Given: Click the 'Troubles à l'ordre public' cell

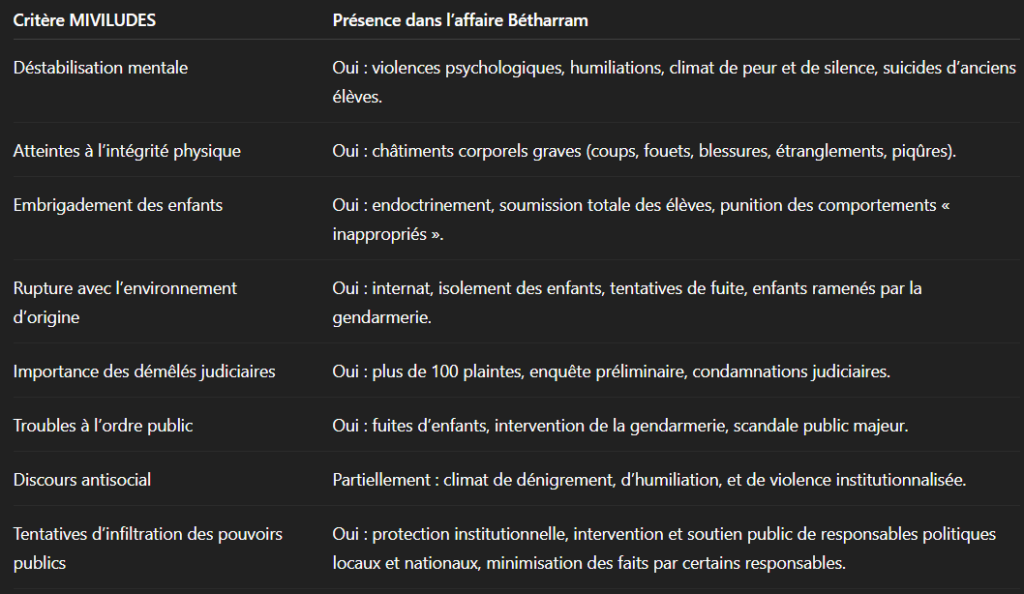Looking at the screenshot, I should pos(103,425).
